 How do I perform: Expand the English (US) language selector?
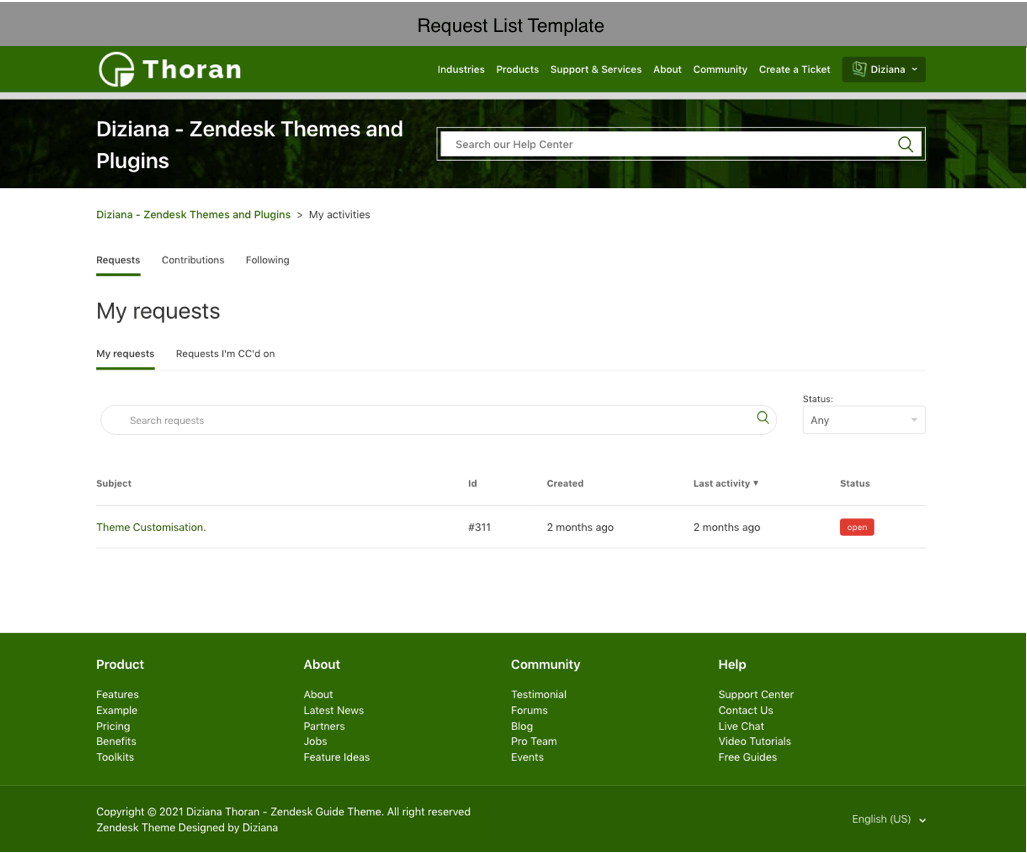click(888, 819)
